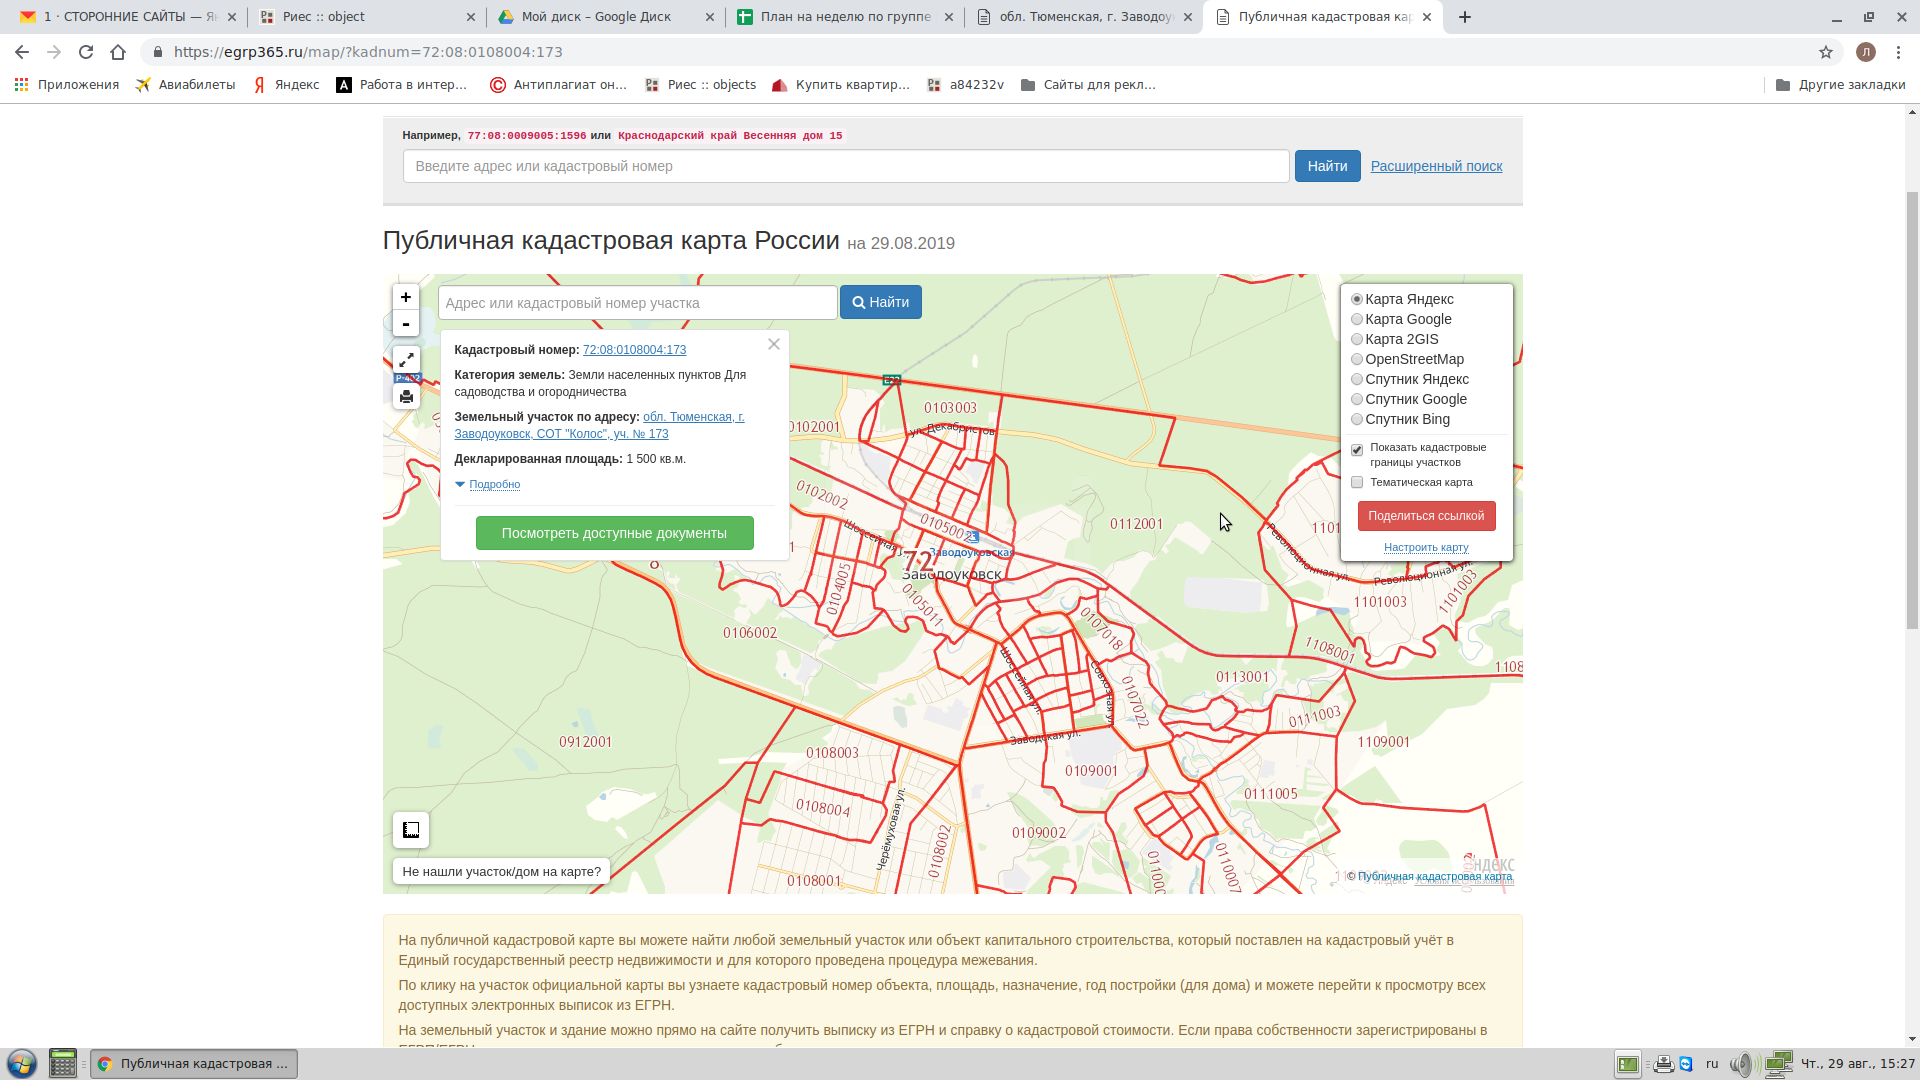Select the Спутник Bing radio option
1920x1080 pixels.
tap(1357, 419)
